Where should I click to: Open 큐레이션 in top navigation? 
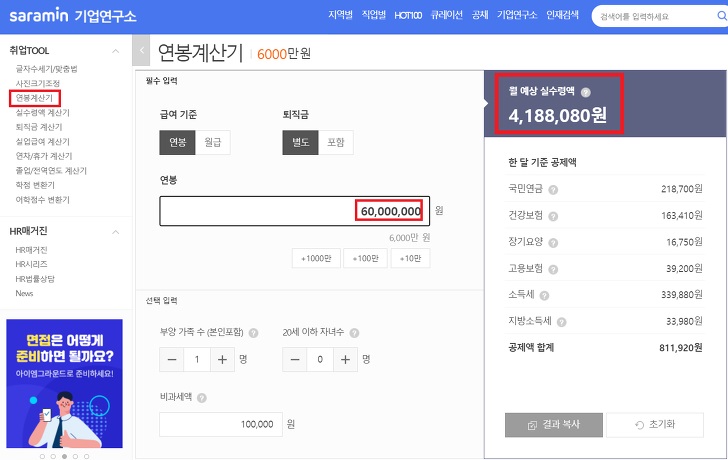(447, 15)
